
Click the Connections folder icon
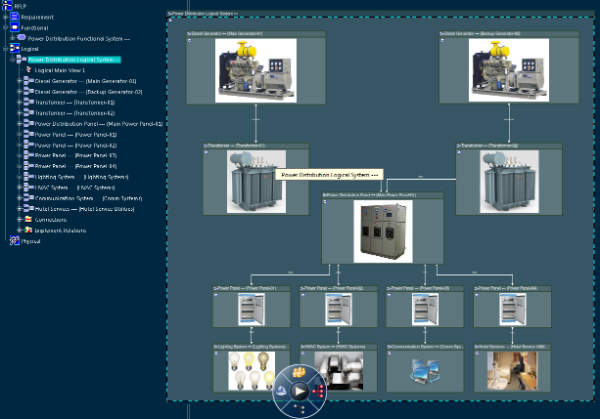27,219
